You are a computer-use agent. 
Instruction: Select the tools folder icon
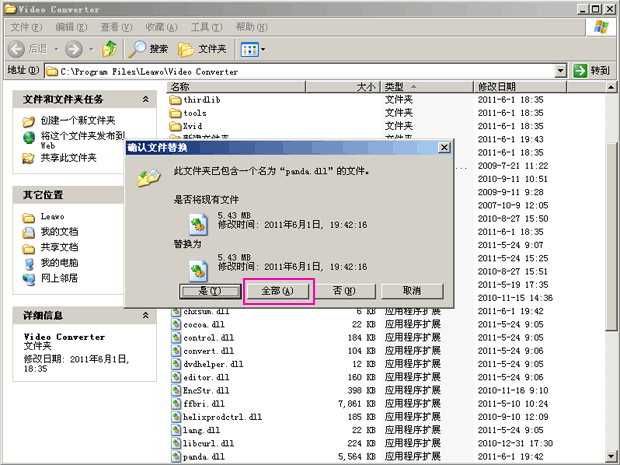click(x=175, y=113)
